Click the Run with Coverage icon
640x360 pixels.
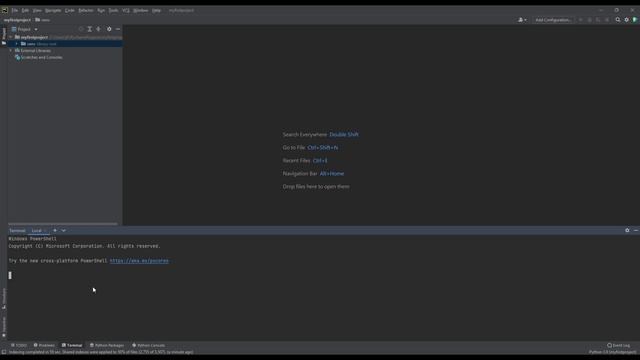click(598, 20)
